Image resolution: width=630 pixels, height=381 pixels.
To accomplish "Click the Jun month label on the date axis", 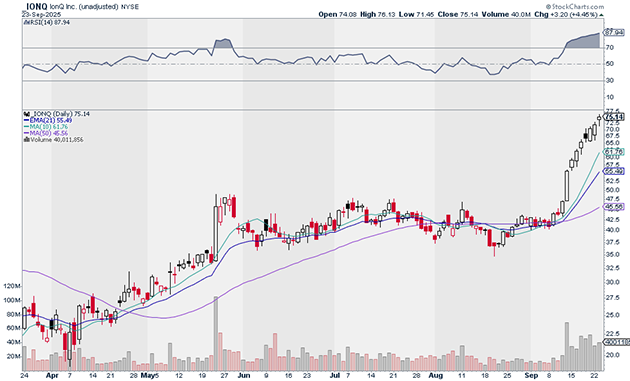I will coord(243,376).
